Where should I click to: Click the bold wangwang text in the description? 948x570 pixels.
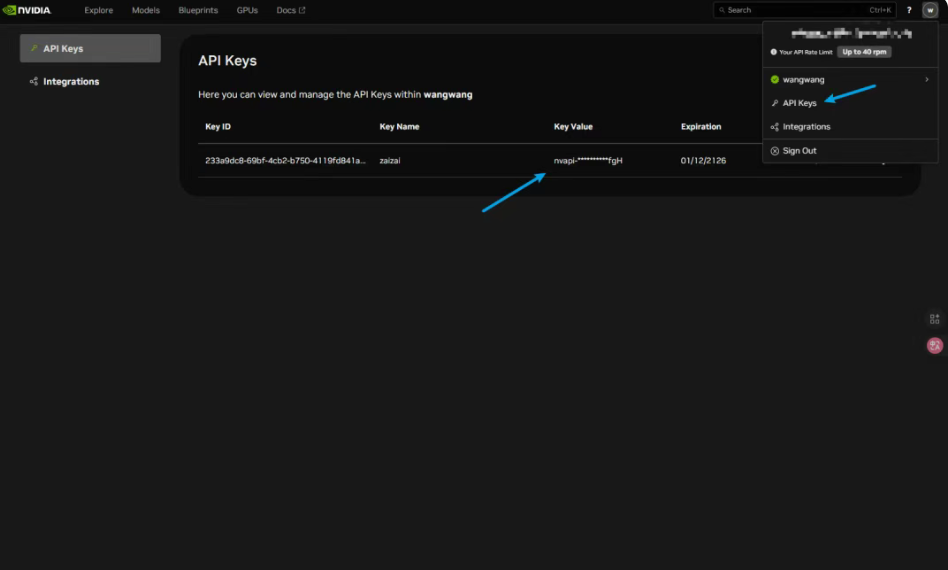pyautogui.click(x=448, y=94)
